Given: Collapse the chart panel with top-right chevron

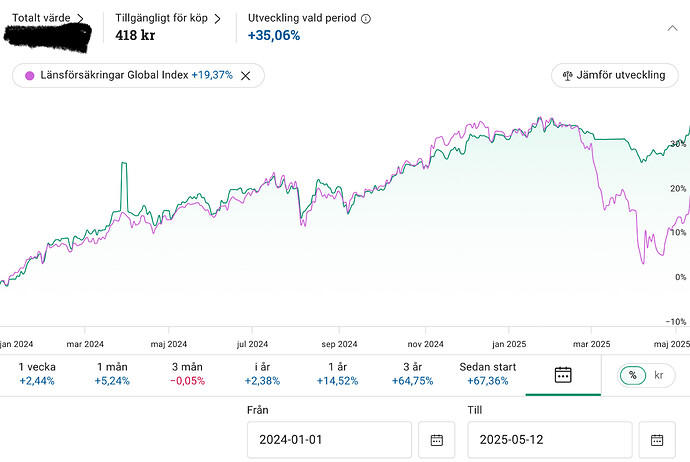Looking at the screenshot, I should point(674,29).
